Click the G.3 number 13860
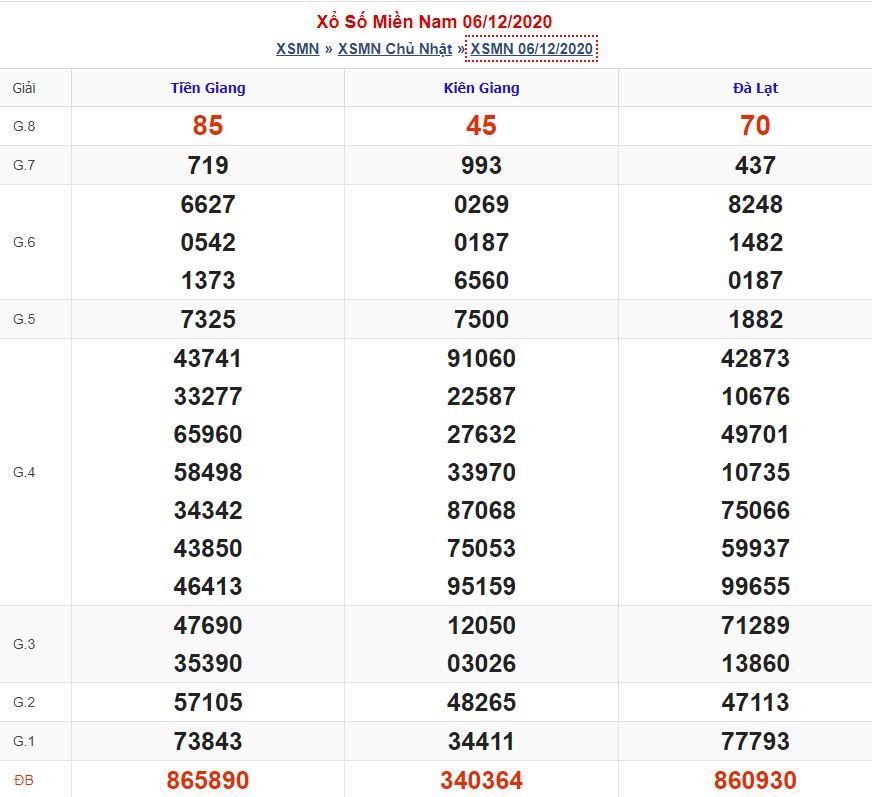 pos(755,663)
